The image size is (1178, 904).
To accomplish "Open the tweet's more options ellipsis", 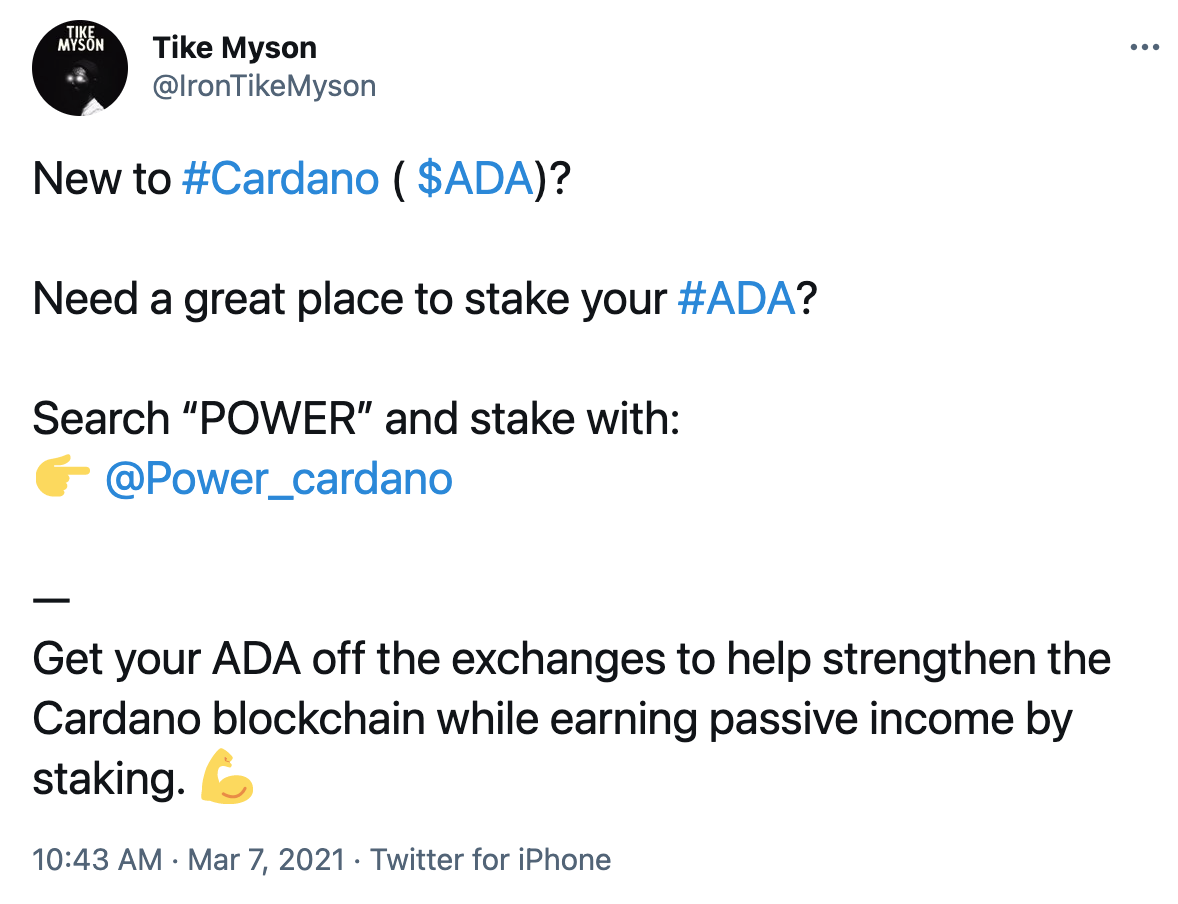I will click(x=1143, y=47).
